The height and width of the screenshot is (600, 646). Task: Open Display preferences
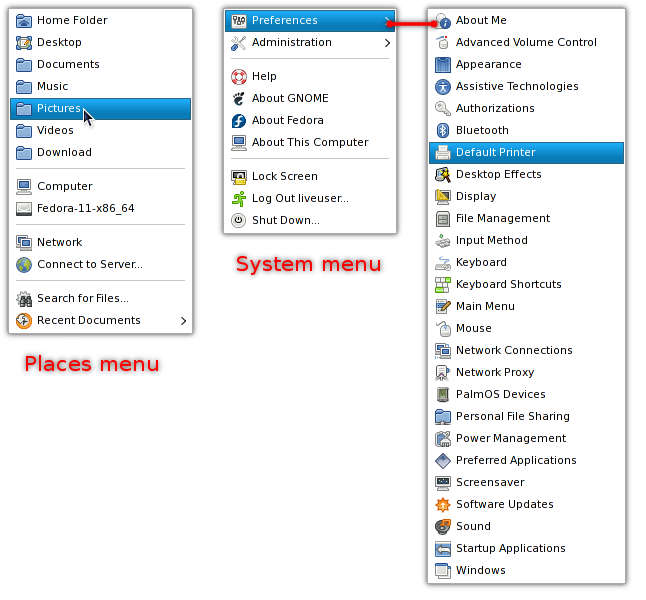(x=527, y=197)
